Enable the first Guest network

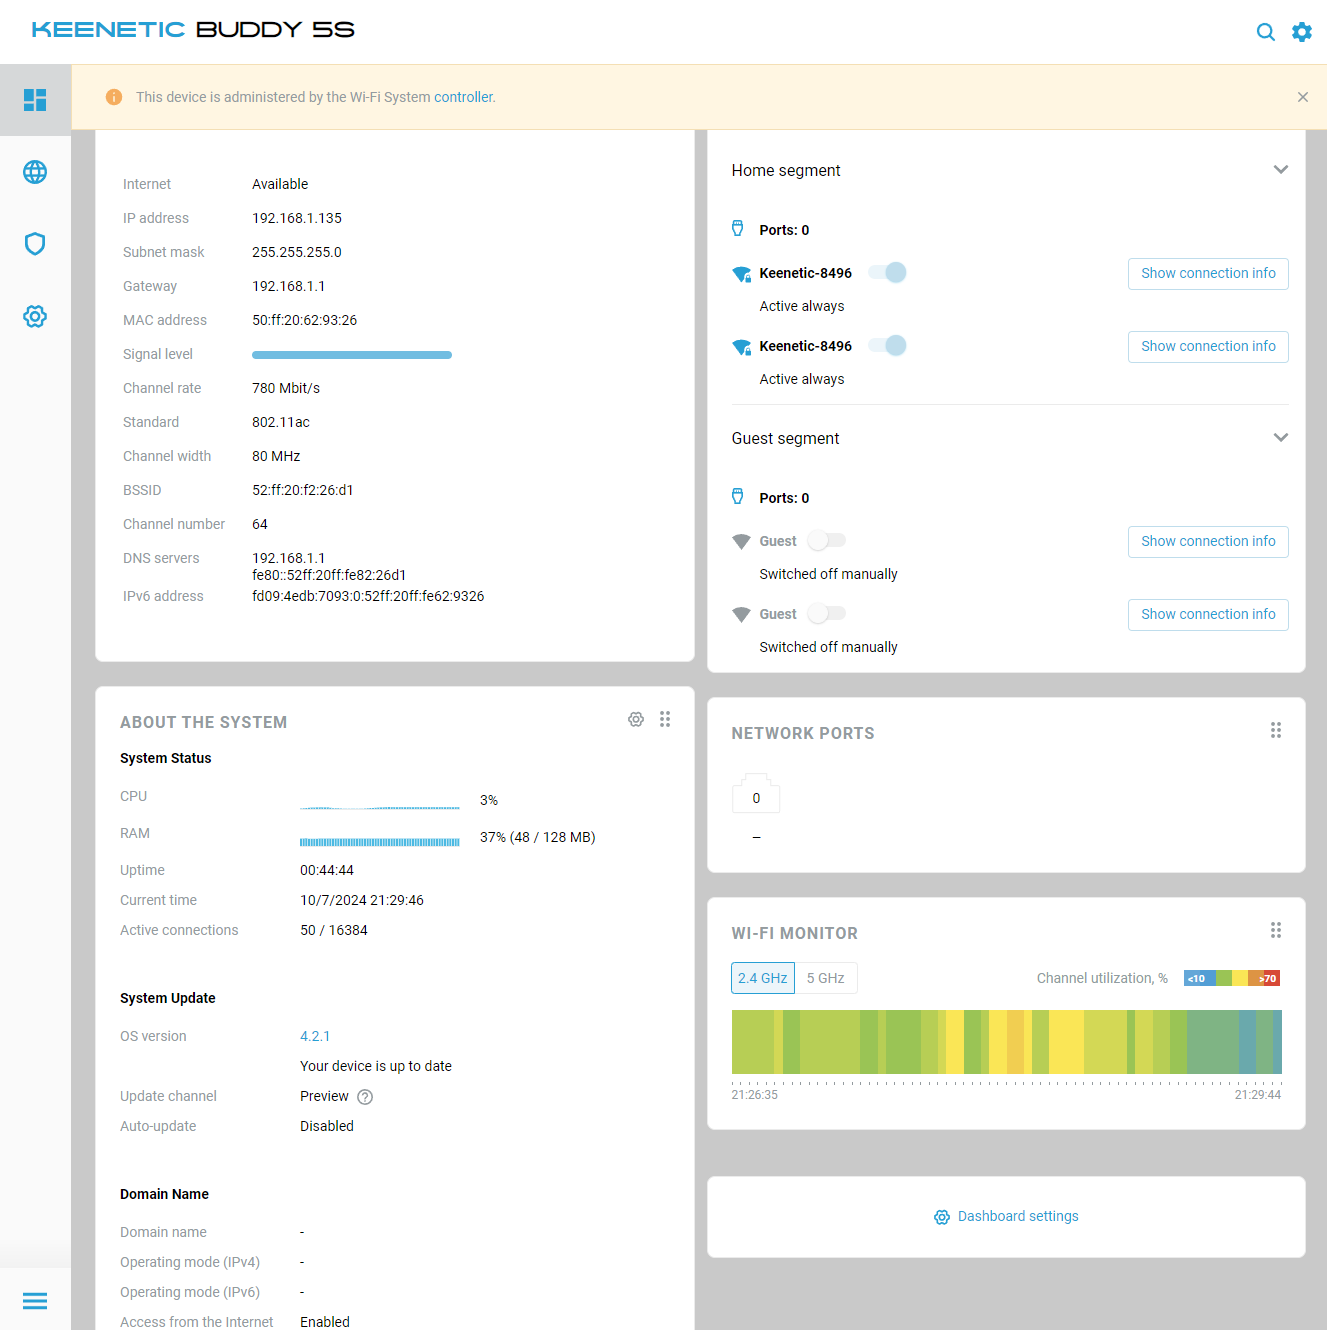point(826,540)
